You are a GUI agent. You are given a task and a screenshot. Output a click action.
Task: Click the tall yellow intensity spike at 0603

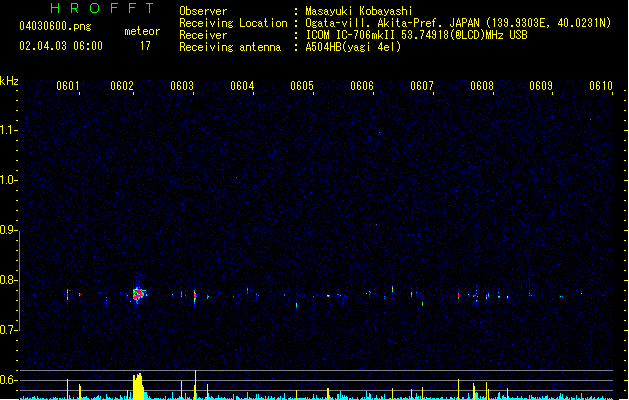pyautogui.click(x=195, y=384)
